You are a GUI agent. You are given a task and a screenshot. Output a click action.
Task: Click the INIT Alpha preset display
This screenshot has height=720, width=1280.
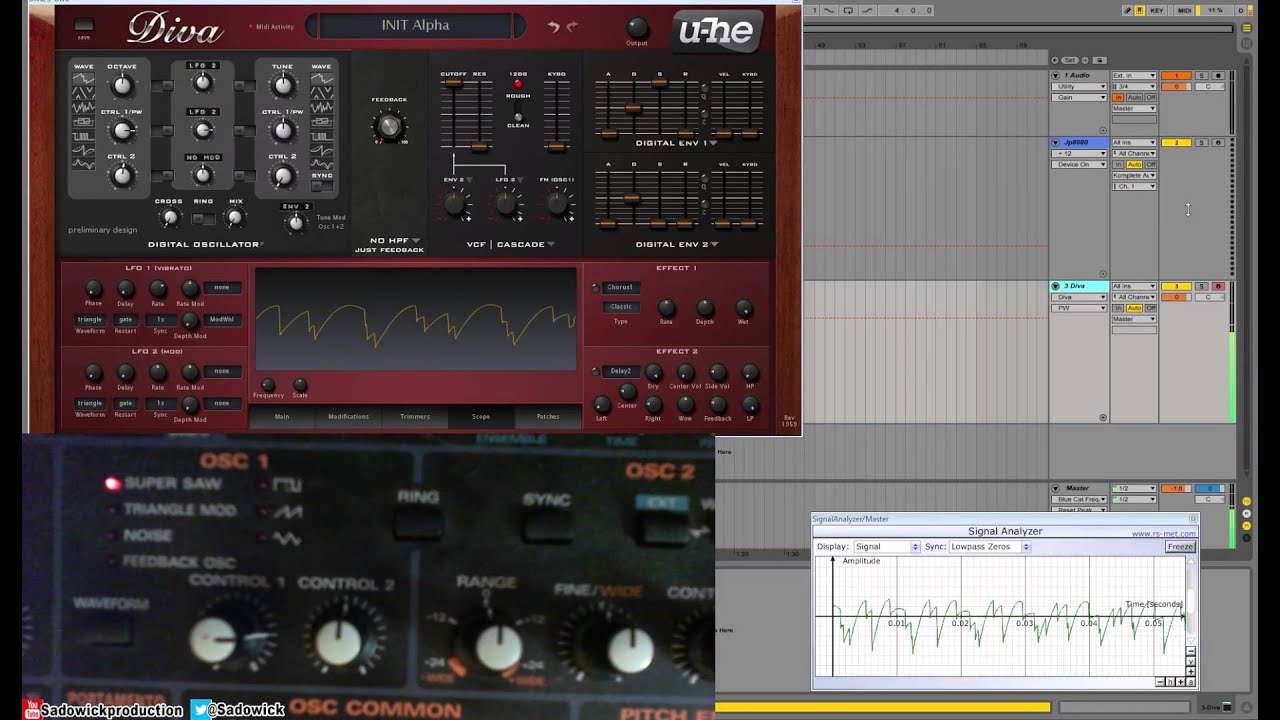(x=415, y=25)
